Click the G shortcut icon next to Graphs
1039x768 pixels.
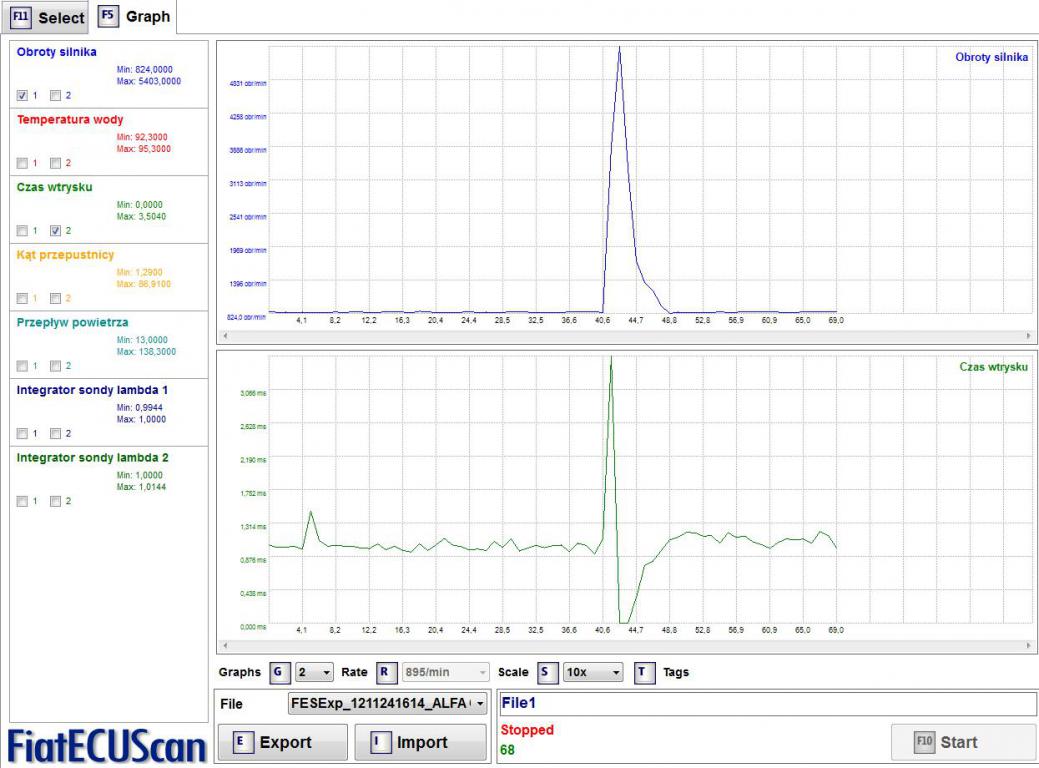pos(279,673)
